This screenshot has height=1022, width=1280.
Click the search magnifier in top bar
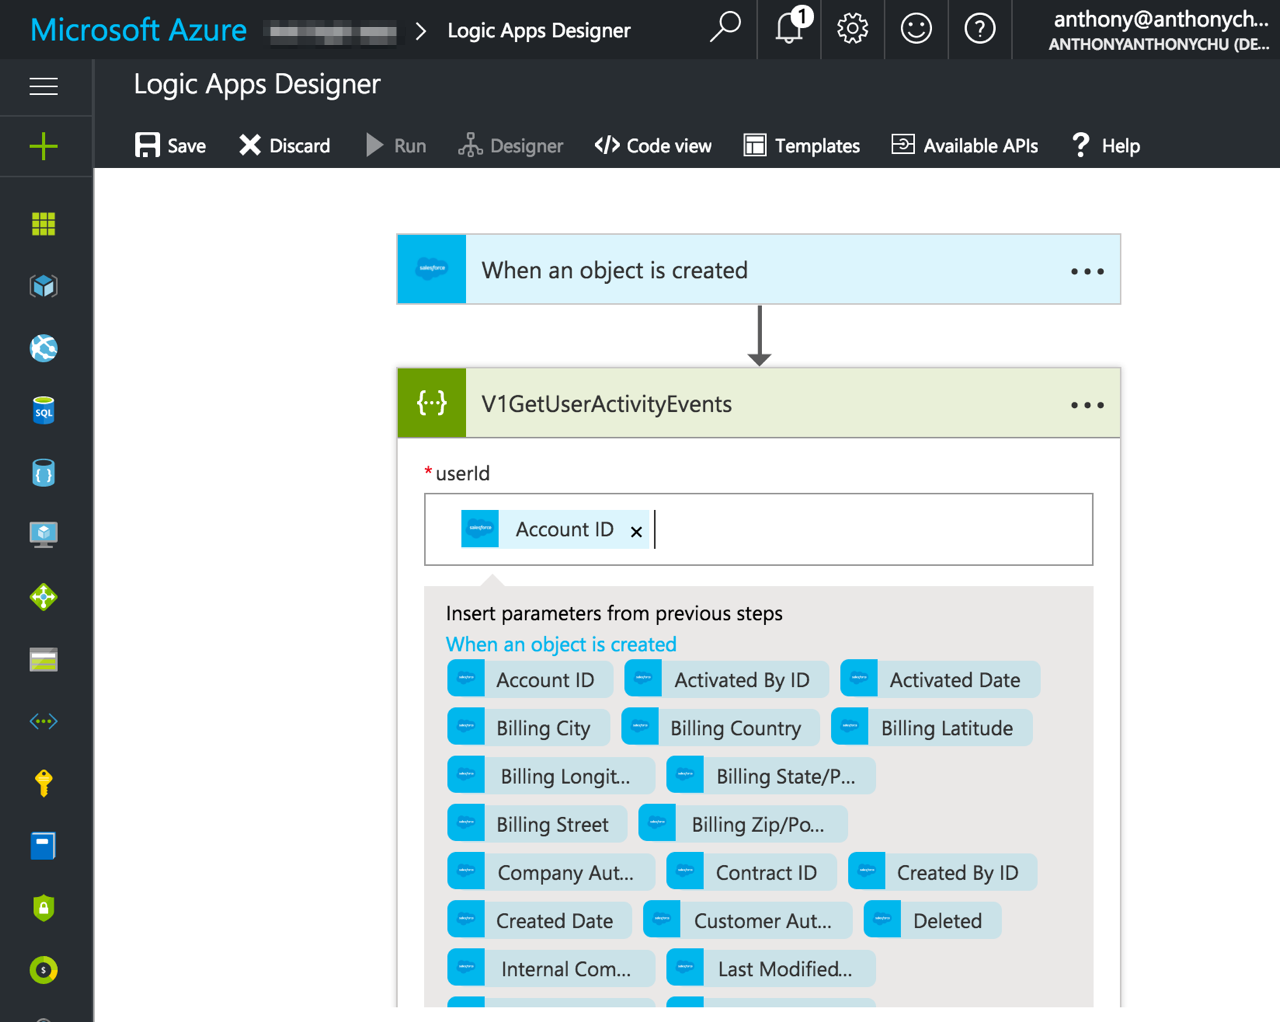click(x=725, y=28)
